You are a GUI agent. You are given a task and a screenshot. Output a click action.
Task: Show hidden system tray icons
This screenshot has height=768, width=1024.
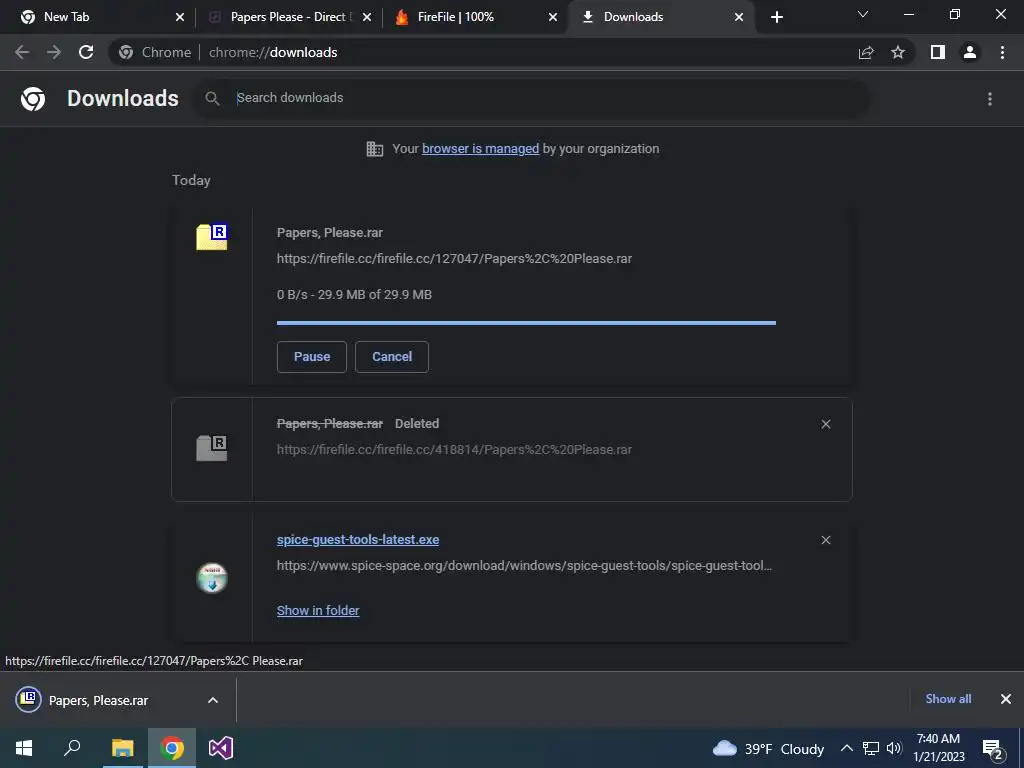[846, 748]
